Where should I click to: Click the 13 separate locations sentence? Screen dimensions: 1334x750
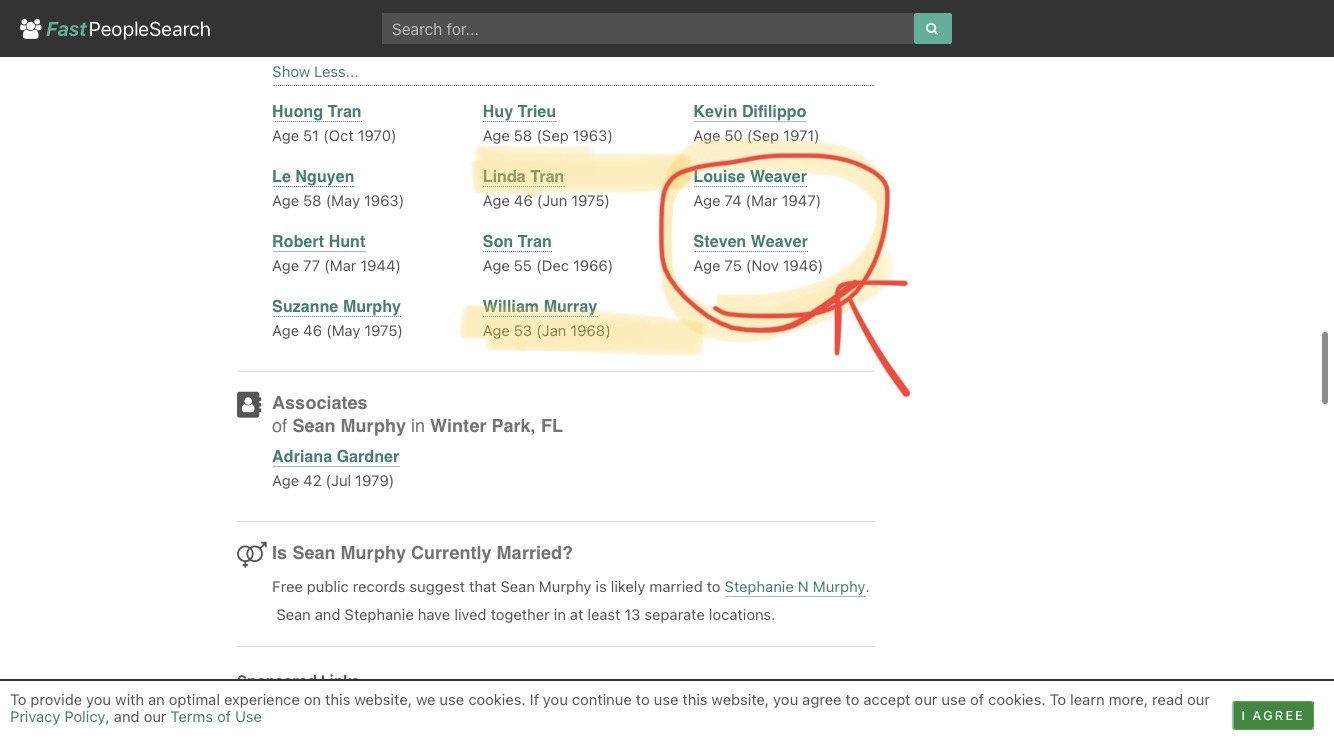pyautogui.click(x=526, y=615)
